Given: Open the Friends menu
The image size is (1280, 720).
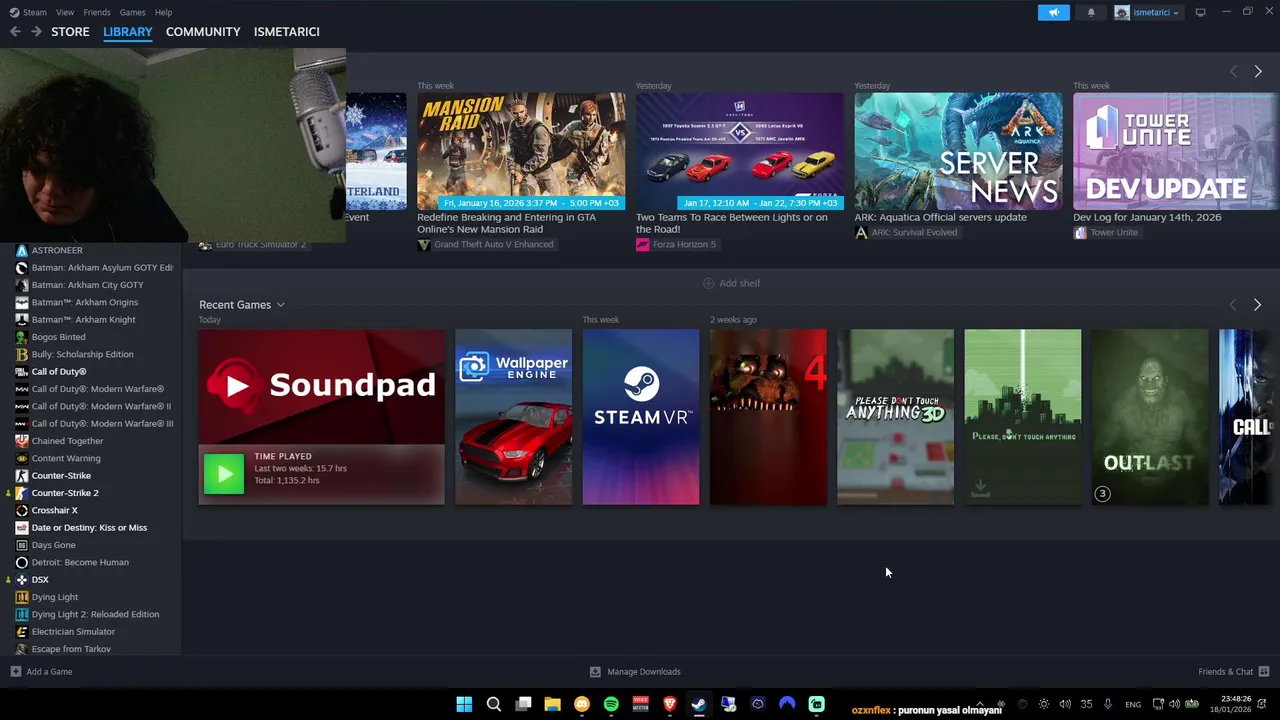Looking at the screenshot, I should click(97, 12).
